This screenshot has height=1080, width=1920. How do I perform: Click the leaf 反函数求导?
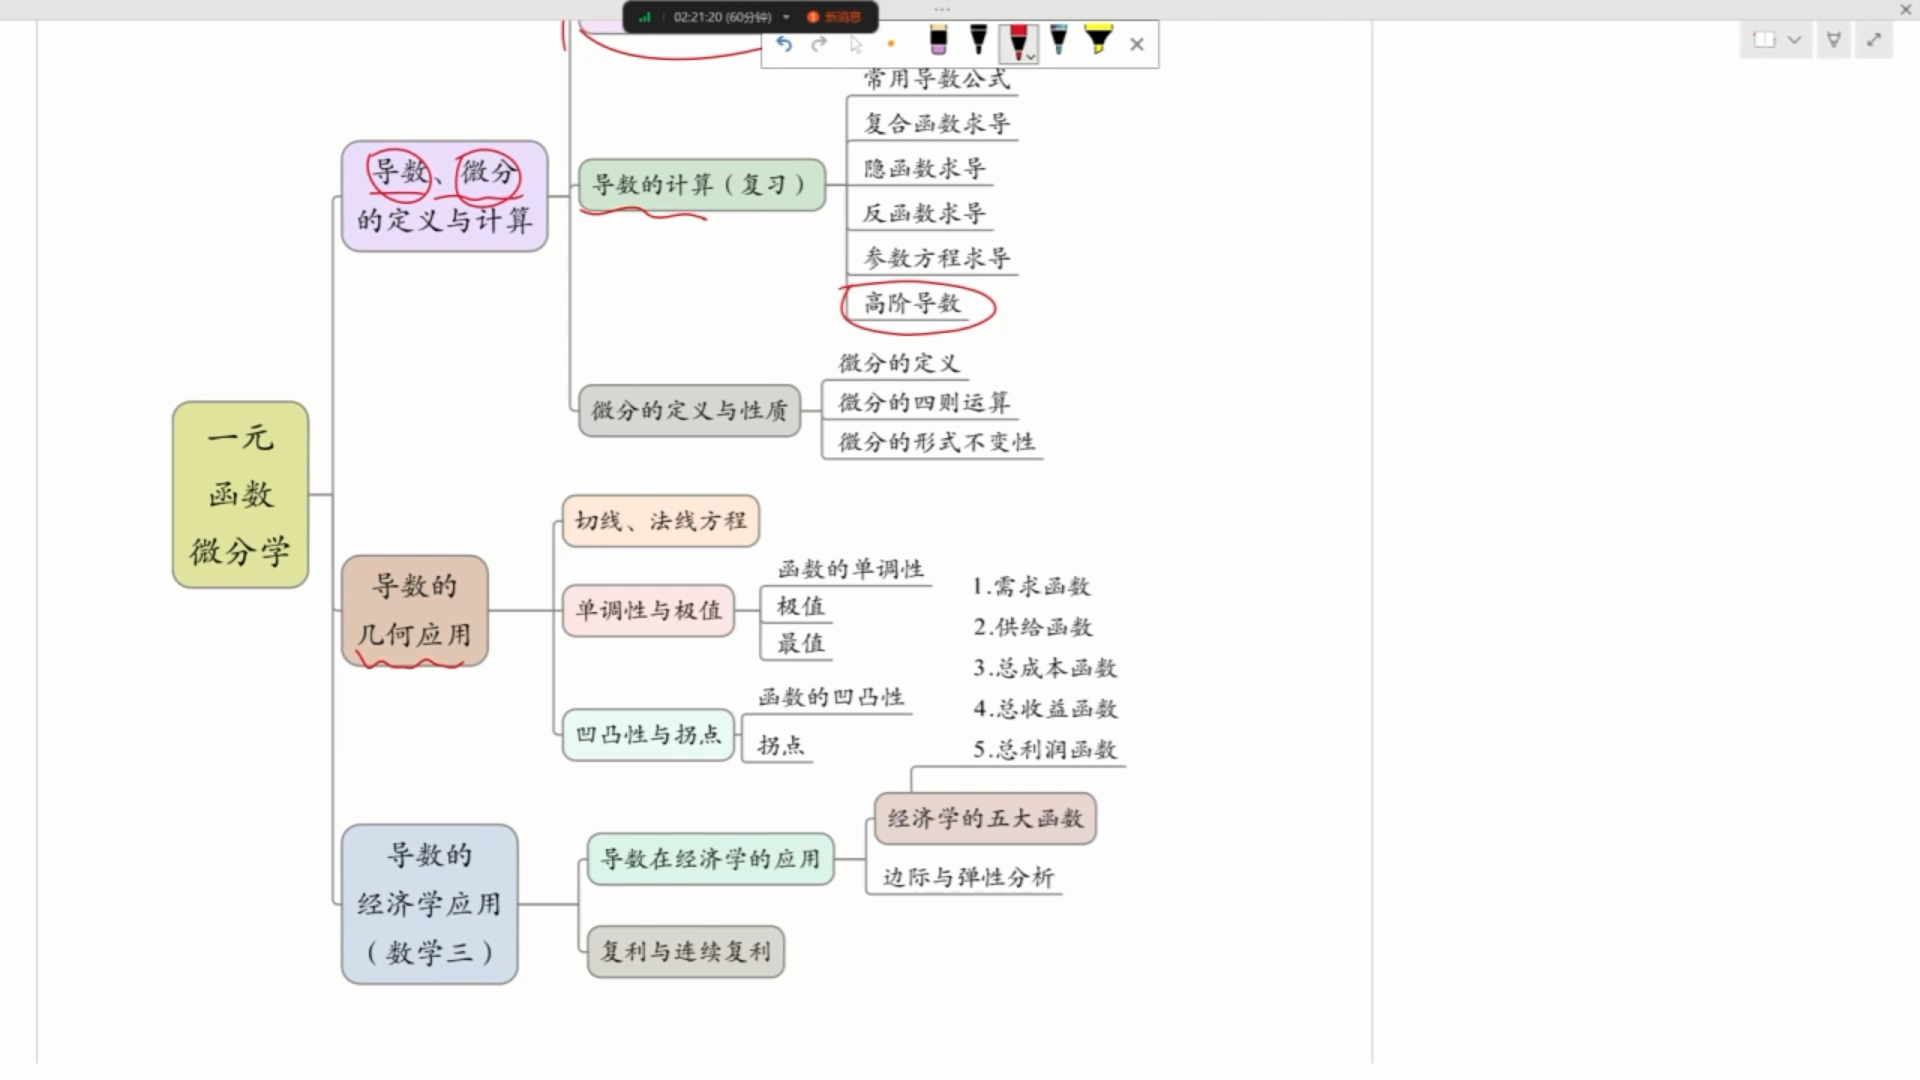click(925, 213)
